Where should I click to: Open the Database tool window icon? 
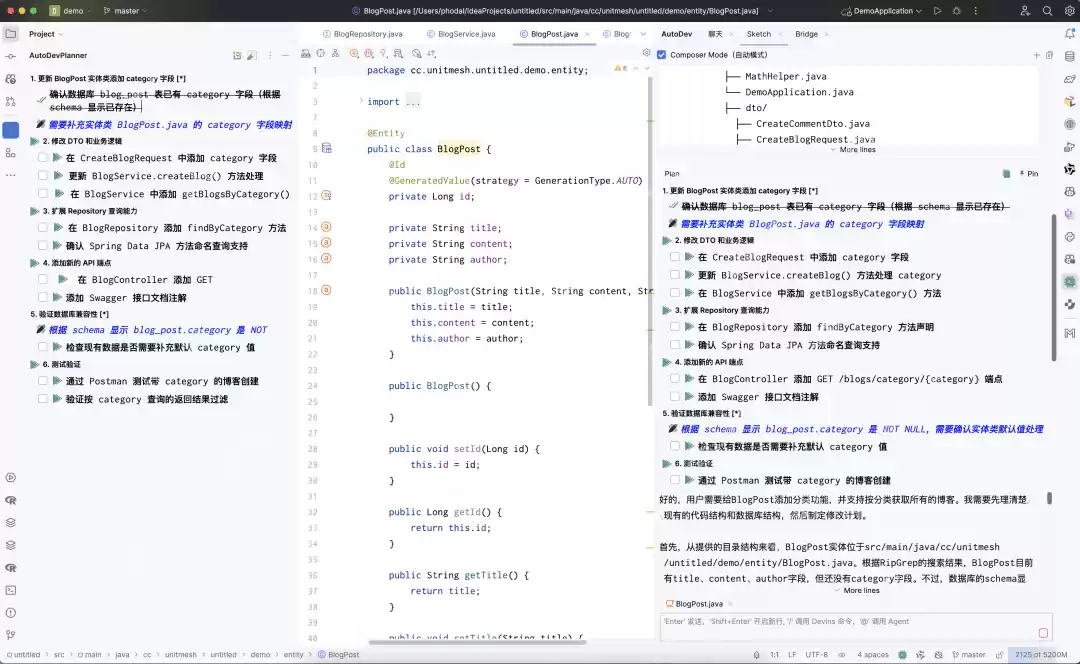[x=1069, y=55]
